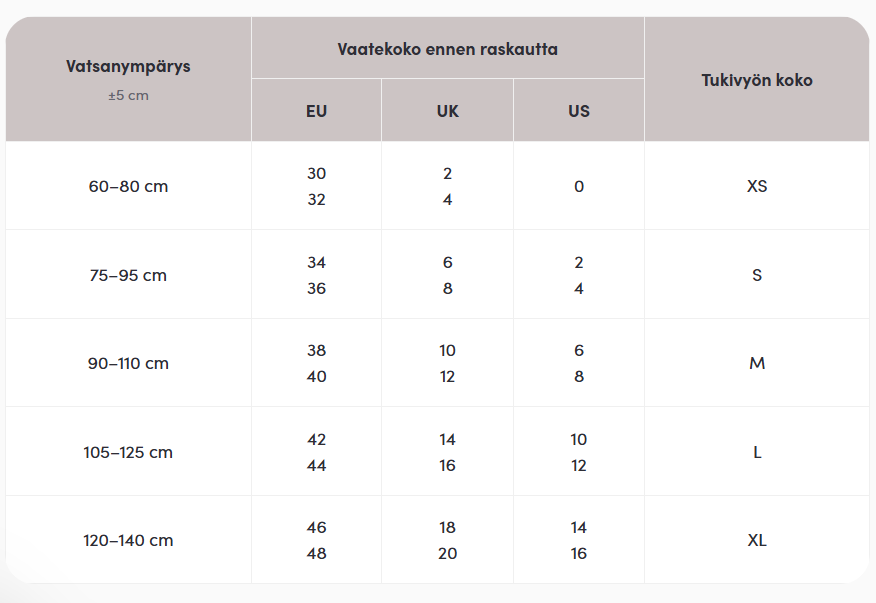Image resolution: width=876 pixels, height=603 pixels.
Task: Select the M belt size cell
Action: coord(757,363)
